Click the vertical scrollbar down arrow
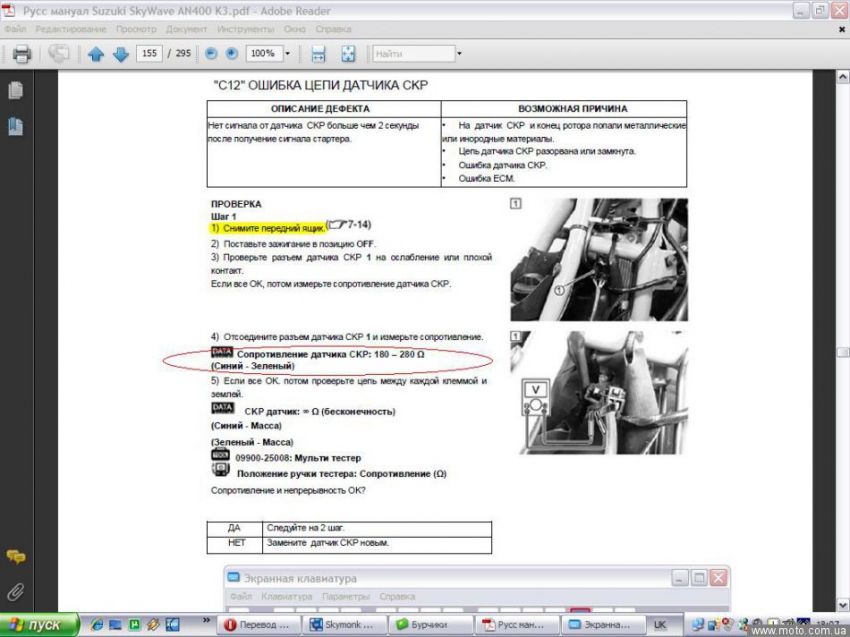The height and width of the screenshot is (637, 850). tap(843, 604)
